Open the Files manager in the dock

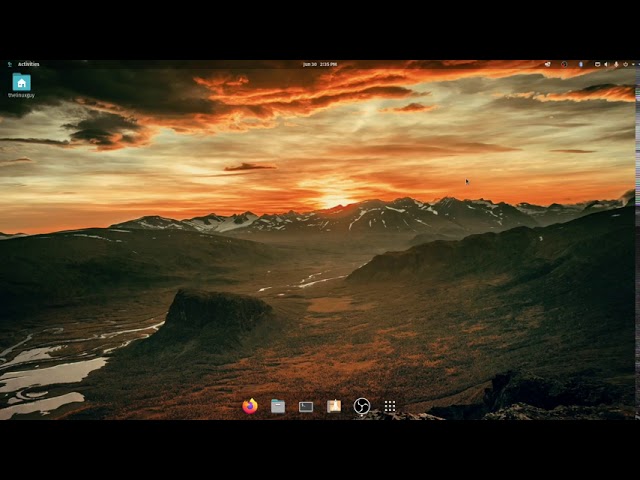278,406
